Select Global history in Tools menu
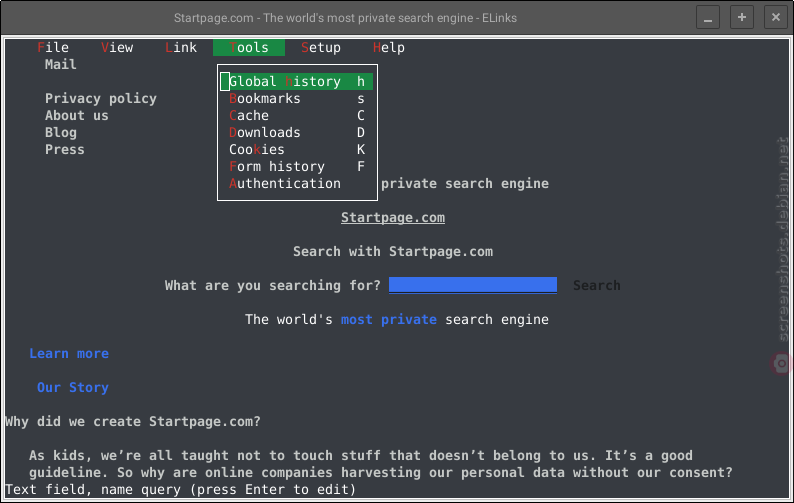 point(297,82)
